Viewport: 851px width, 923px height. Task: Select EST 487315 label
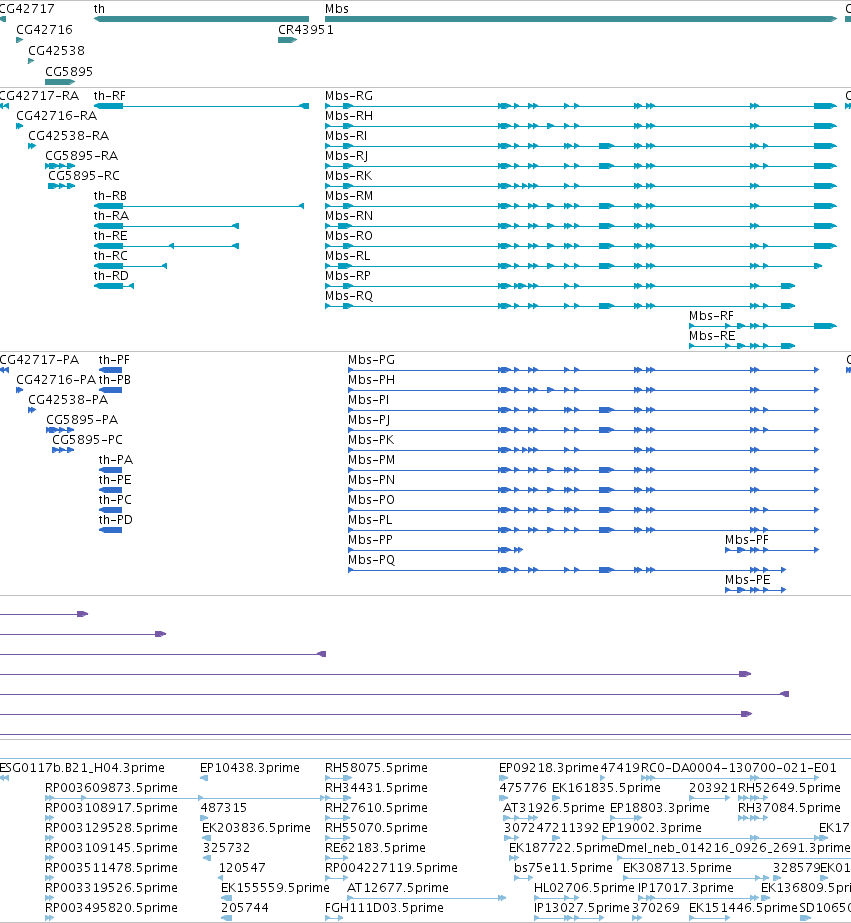(x=224, y=808)
